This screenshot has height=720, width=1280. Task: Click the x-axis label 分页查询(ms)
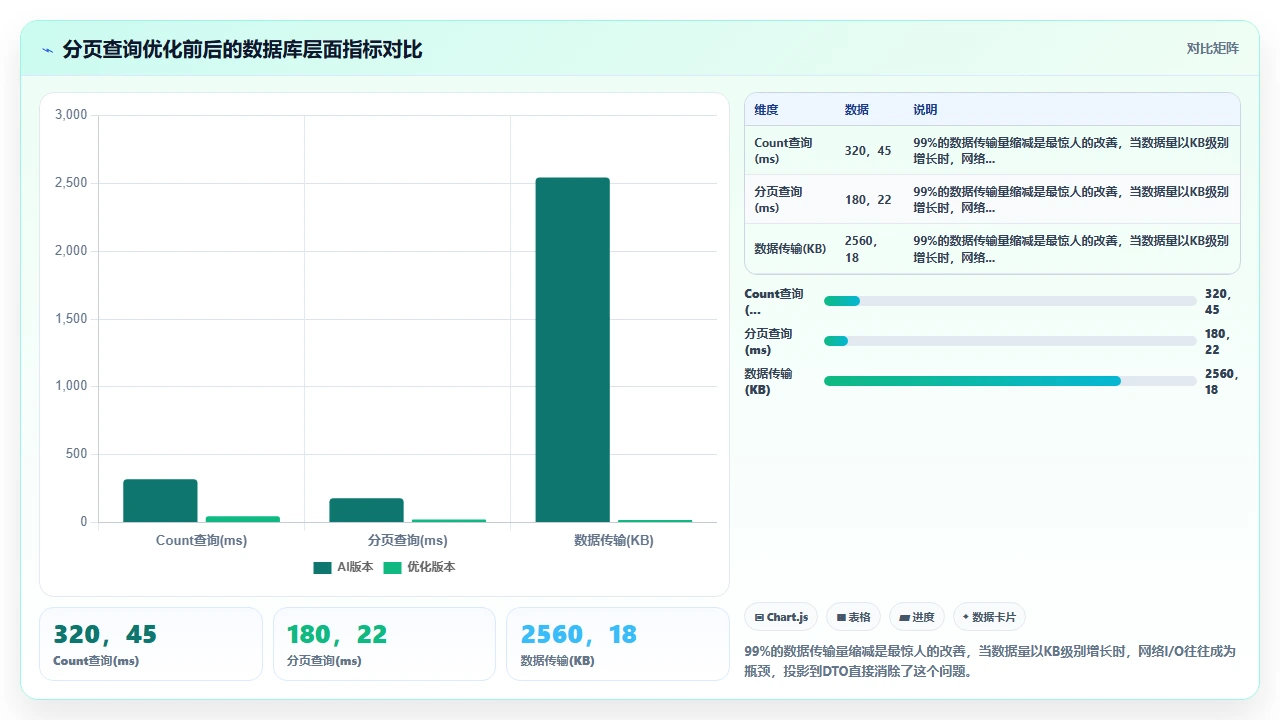[407, 540]
